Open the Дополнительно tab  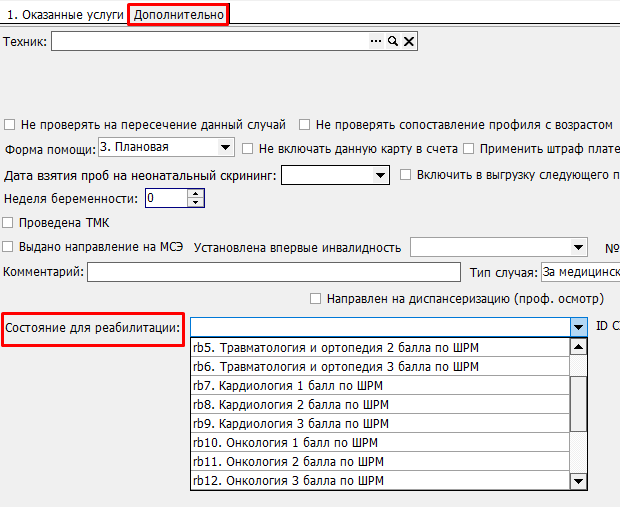pyautogui.click(x=179, y=15)
